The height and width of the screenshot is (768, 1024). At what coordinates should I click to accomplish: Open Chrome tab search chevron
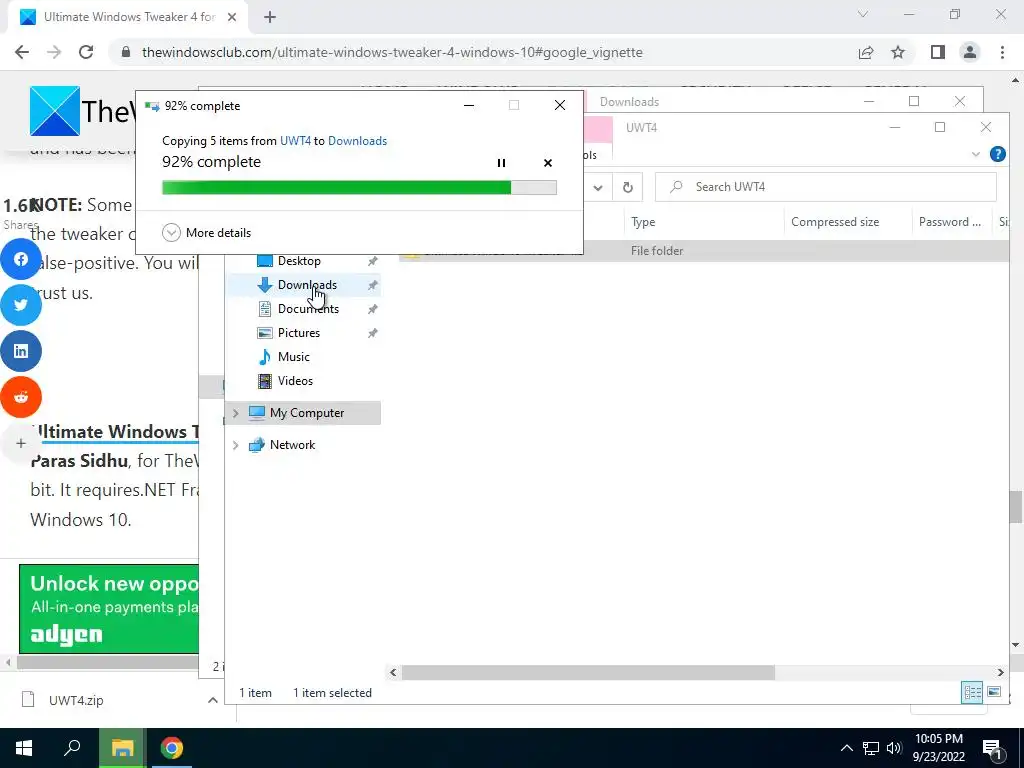[863, 14]
